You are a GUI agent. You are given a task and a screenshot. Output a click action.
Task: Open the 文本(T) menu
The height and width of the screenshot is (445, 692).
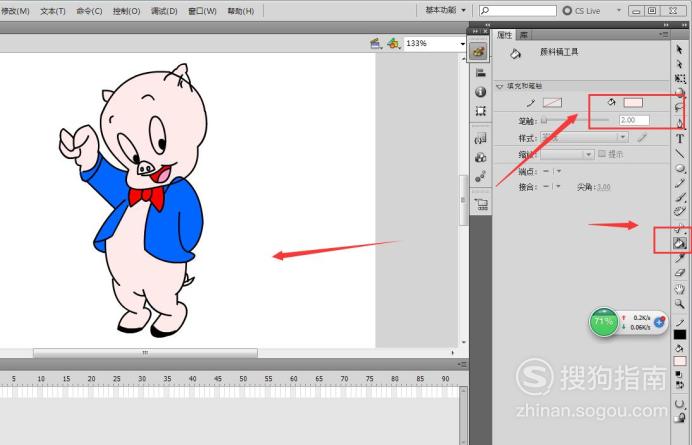tap(53, 11)
